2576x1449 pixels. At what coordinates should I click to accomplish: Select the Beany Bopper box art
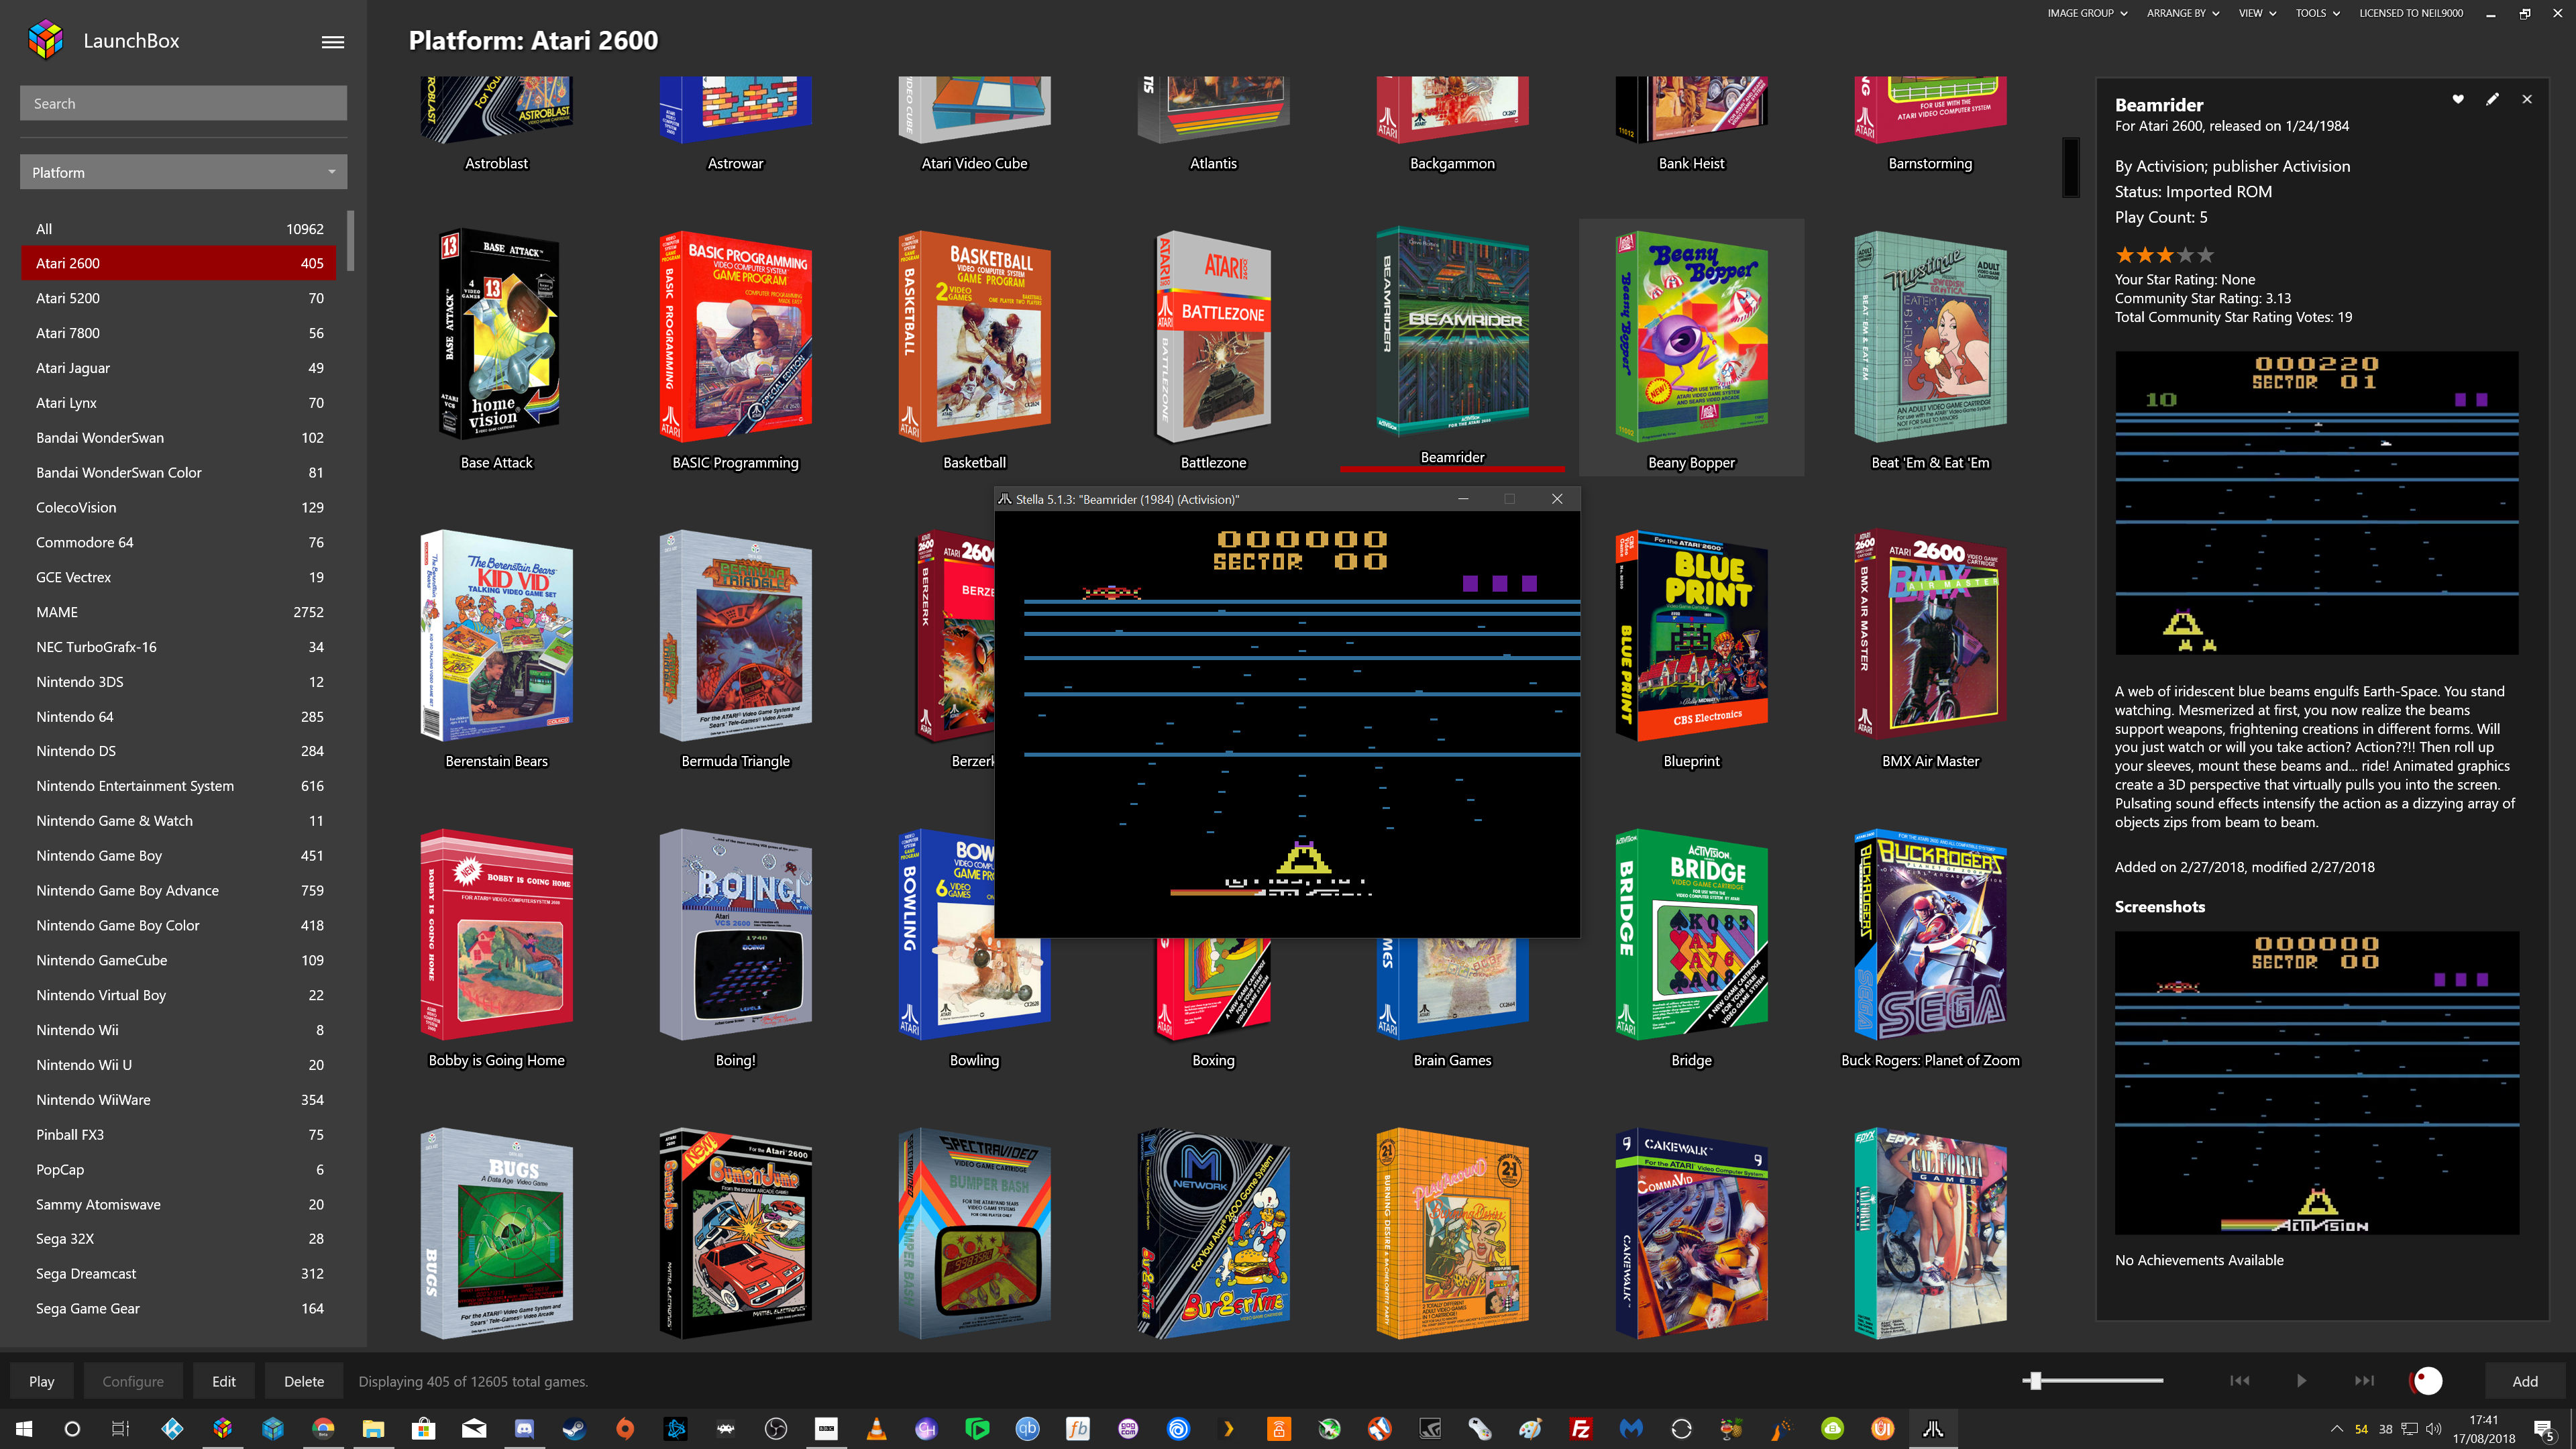[1691, 336]
